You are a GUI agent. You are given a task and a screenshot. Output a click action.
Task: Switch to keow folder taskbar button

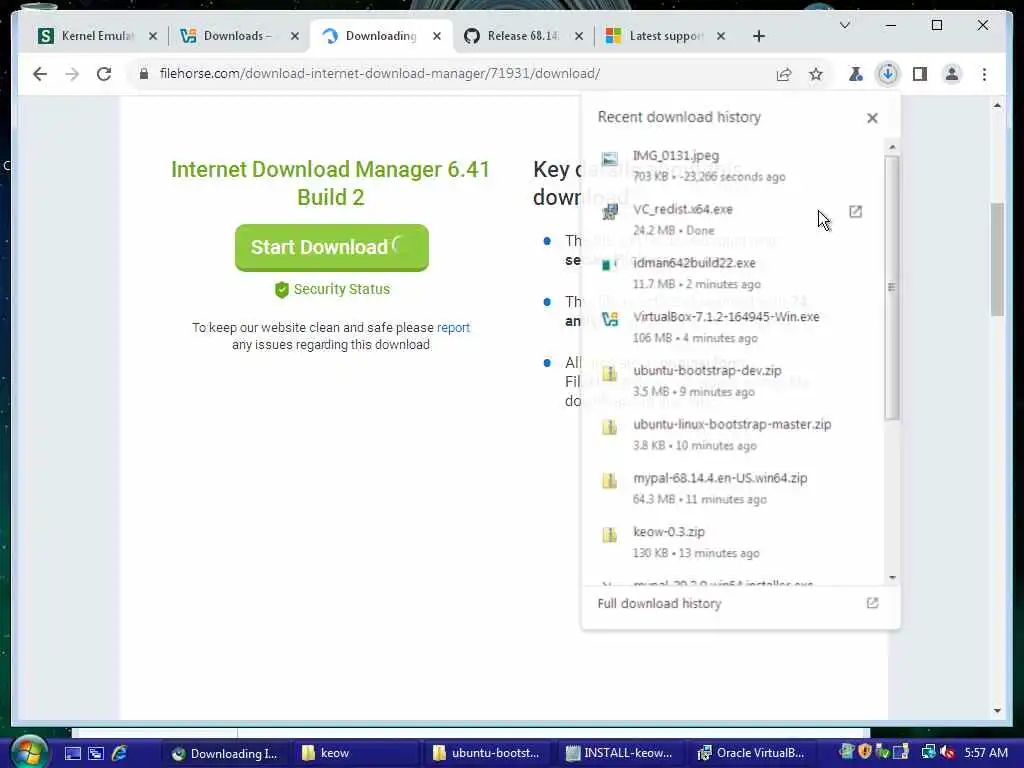(x=356, y=753)
